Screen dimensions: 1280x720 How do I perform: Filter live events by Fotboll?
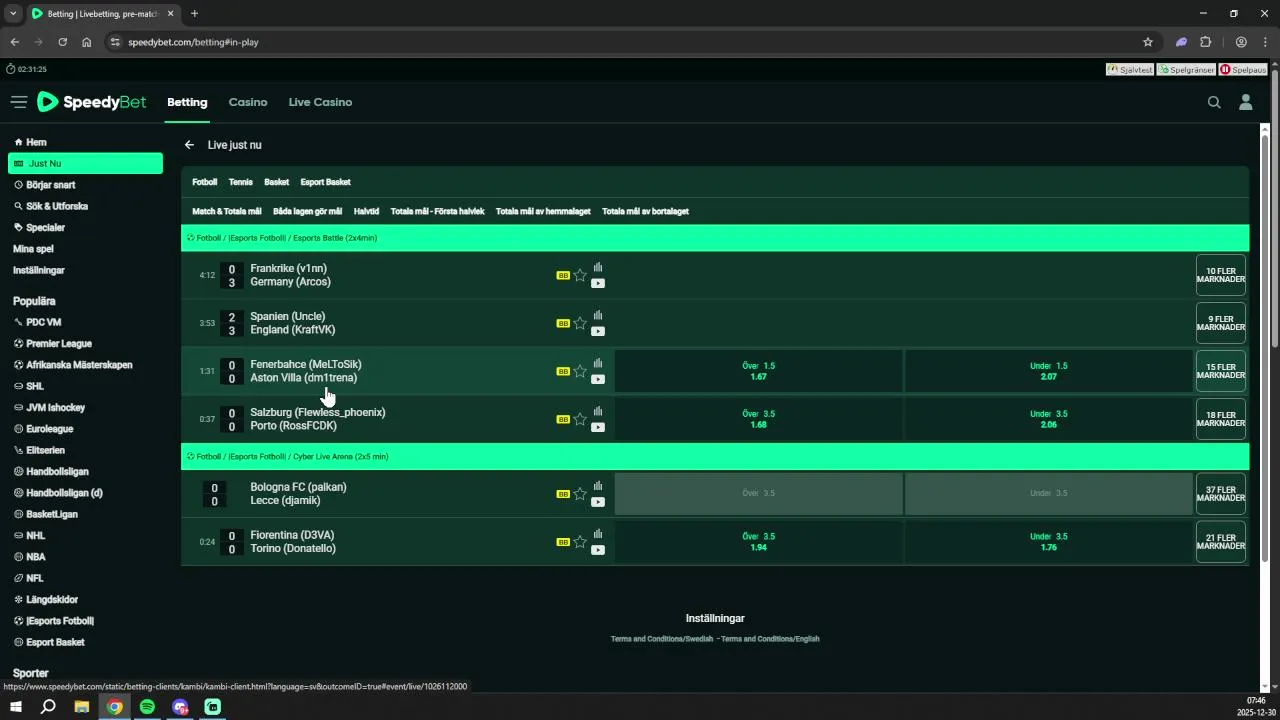(205, 182)
